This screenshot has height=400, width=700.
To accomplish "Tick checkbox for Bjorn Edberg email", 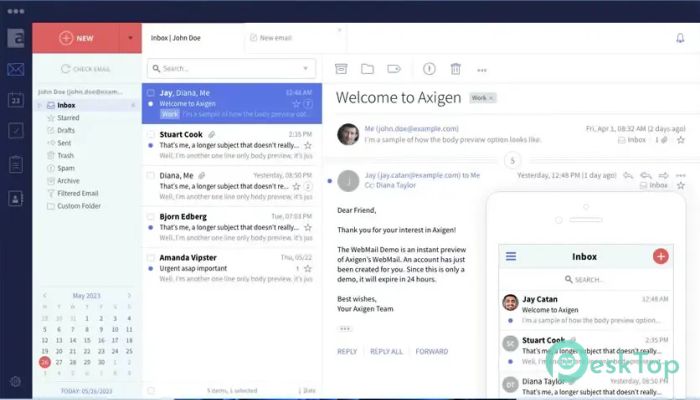I will pyautogui.click(x=151, y=216).
